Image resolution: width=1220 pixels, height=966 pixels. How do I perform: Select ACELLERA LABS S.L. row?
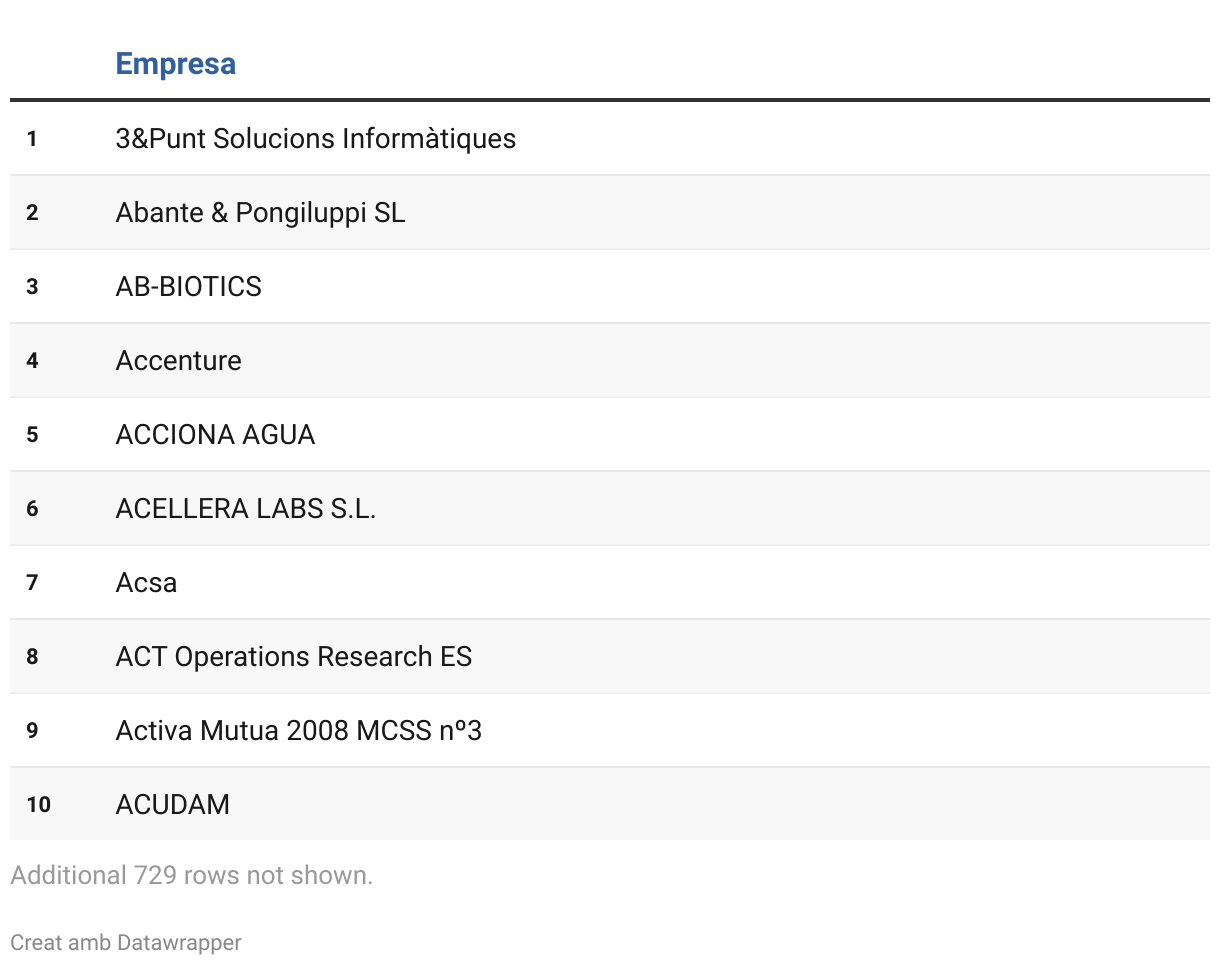click(610, 508)
